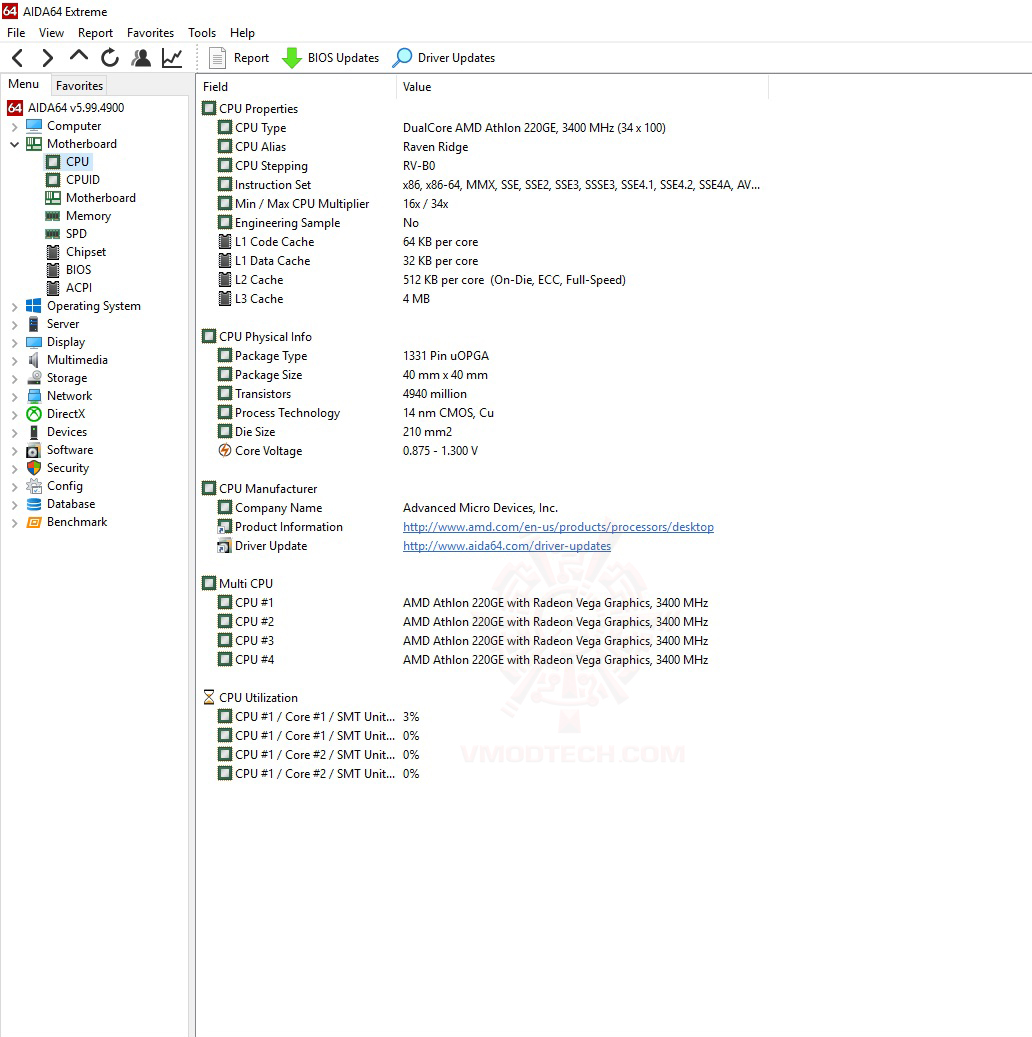Expand the Computer tree node
This screenshot has width=1032, height=1037.
[x=15, y=126]
